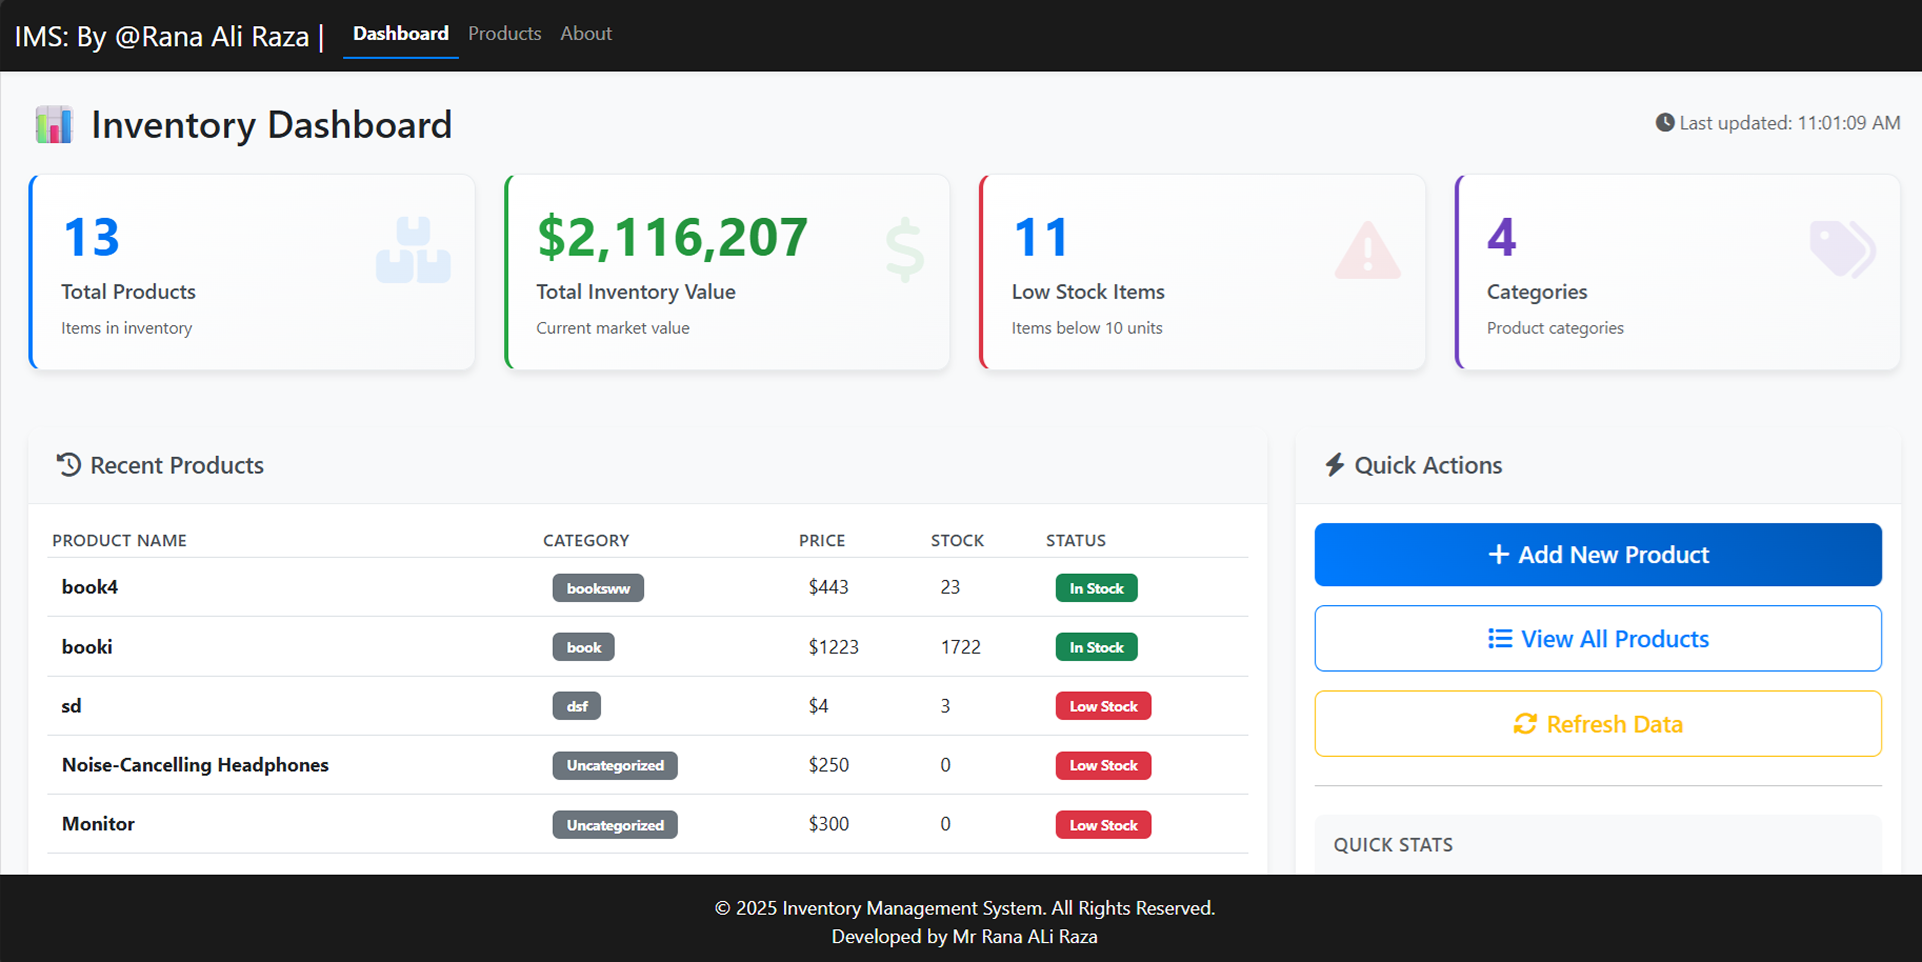Open View All Products

pyautogui.click(x=1597, y=638)
